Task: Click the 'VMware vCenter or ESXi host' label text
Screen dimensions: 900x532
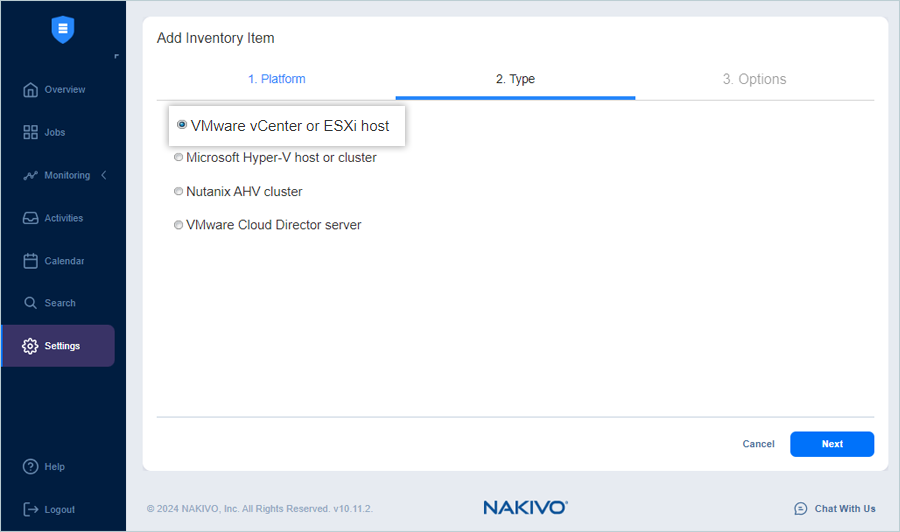Action: tap(290, 126)
